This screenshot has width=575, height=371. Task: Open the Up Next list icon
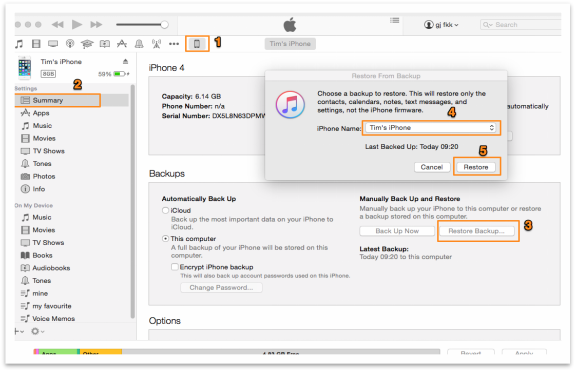(395, 20)
